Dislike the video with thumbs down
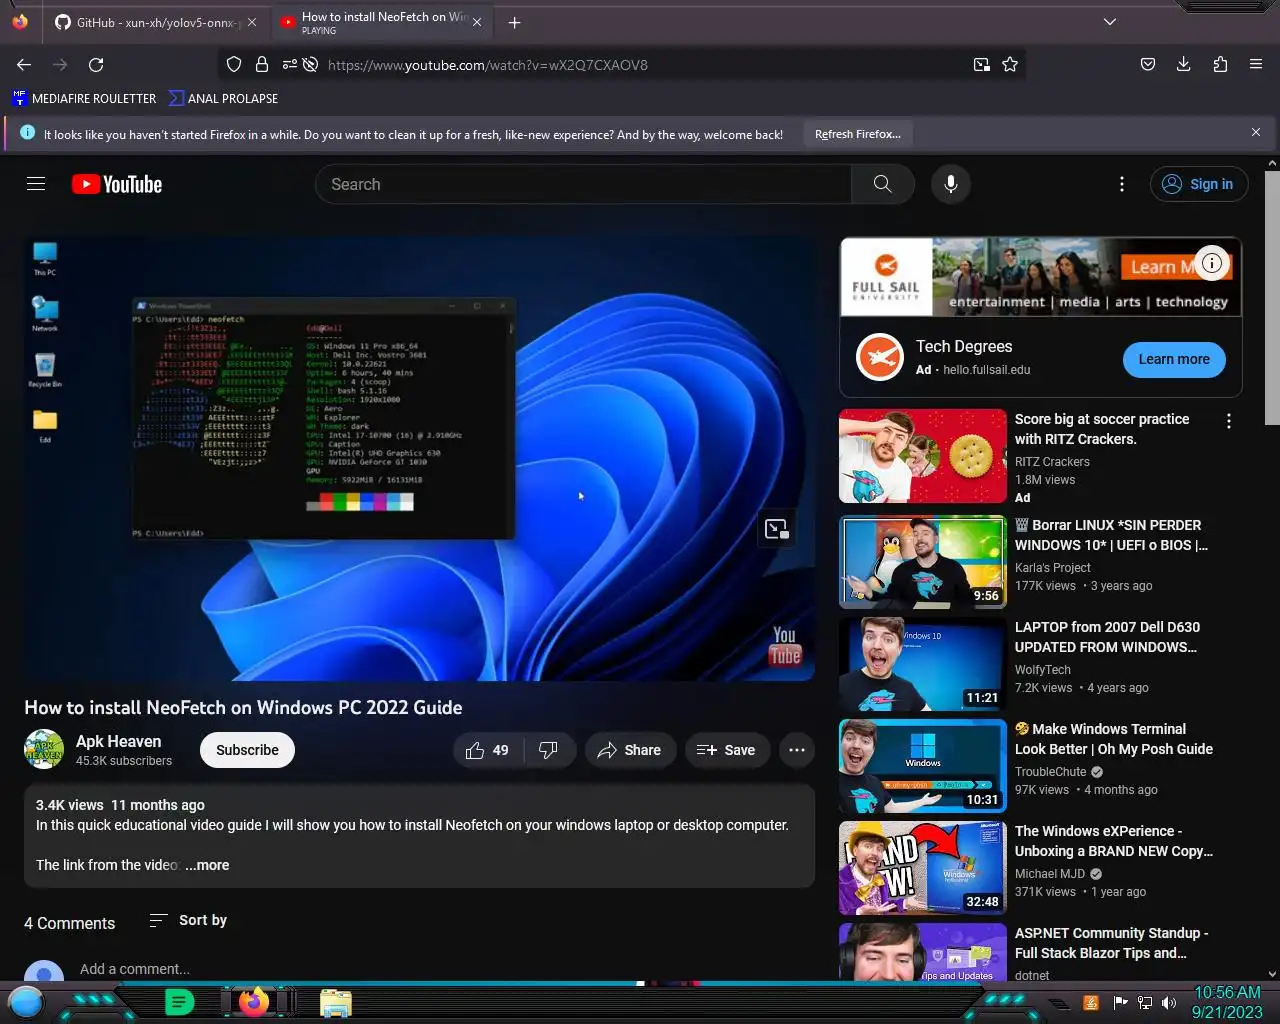Viewport: 1280px width, 1024px height. point(548,750)
